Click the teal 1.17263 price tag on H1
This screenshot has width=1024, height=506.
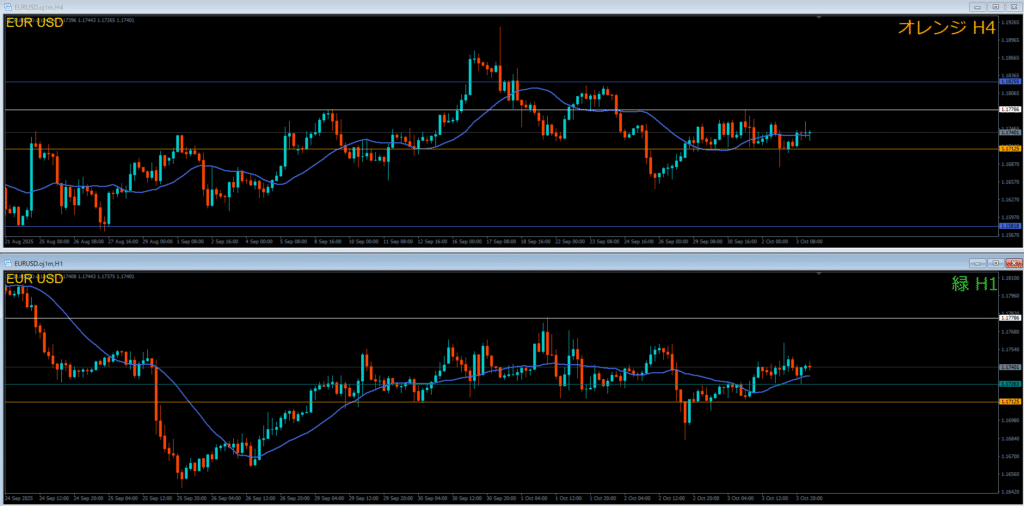point(1009,384)
